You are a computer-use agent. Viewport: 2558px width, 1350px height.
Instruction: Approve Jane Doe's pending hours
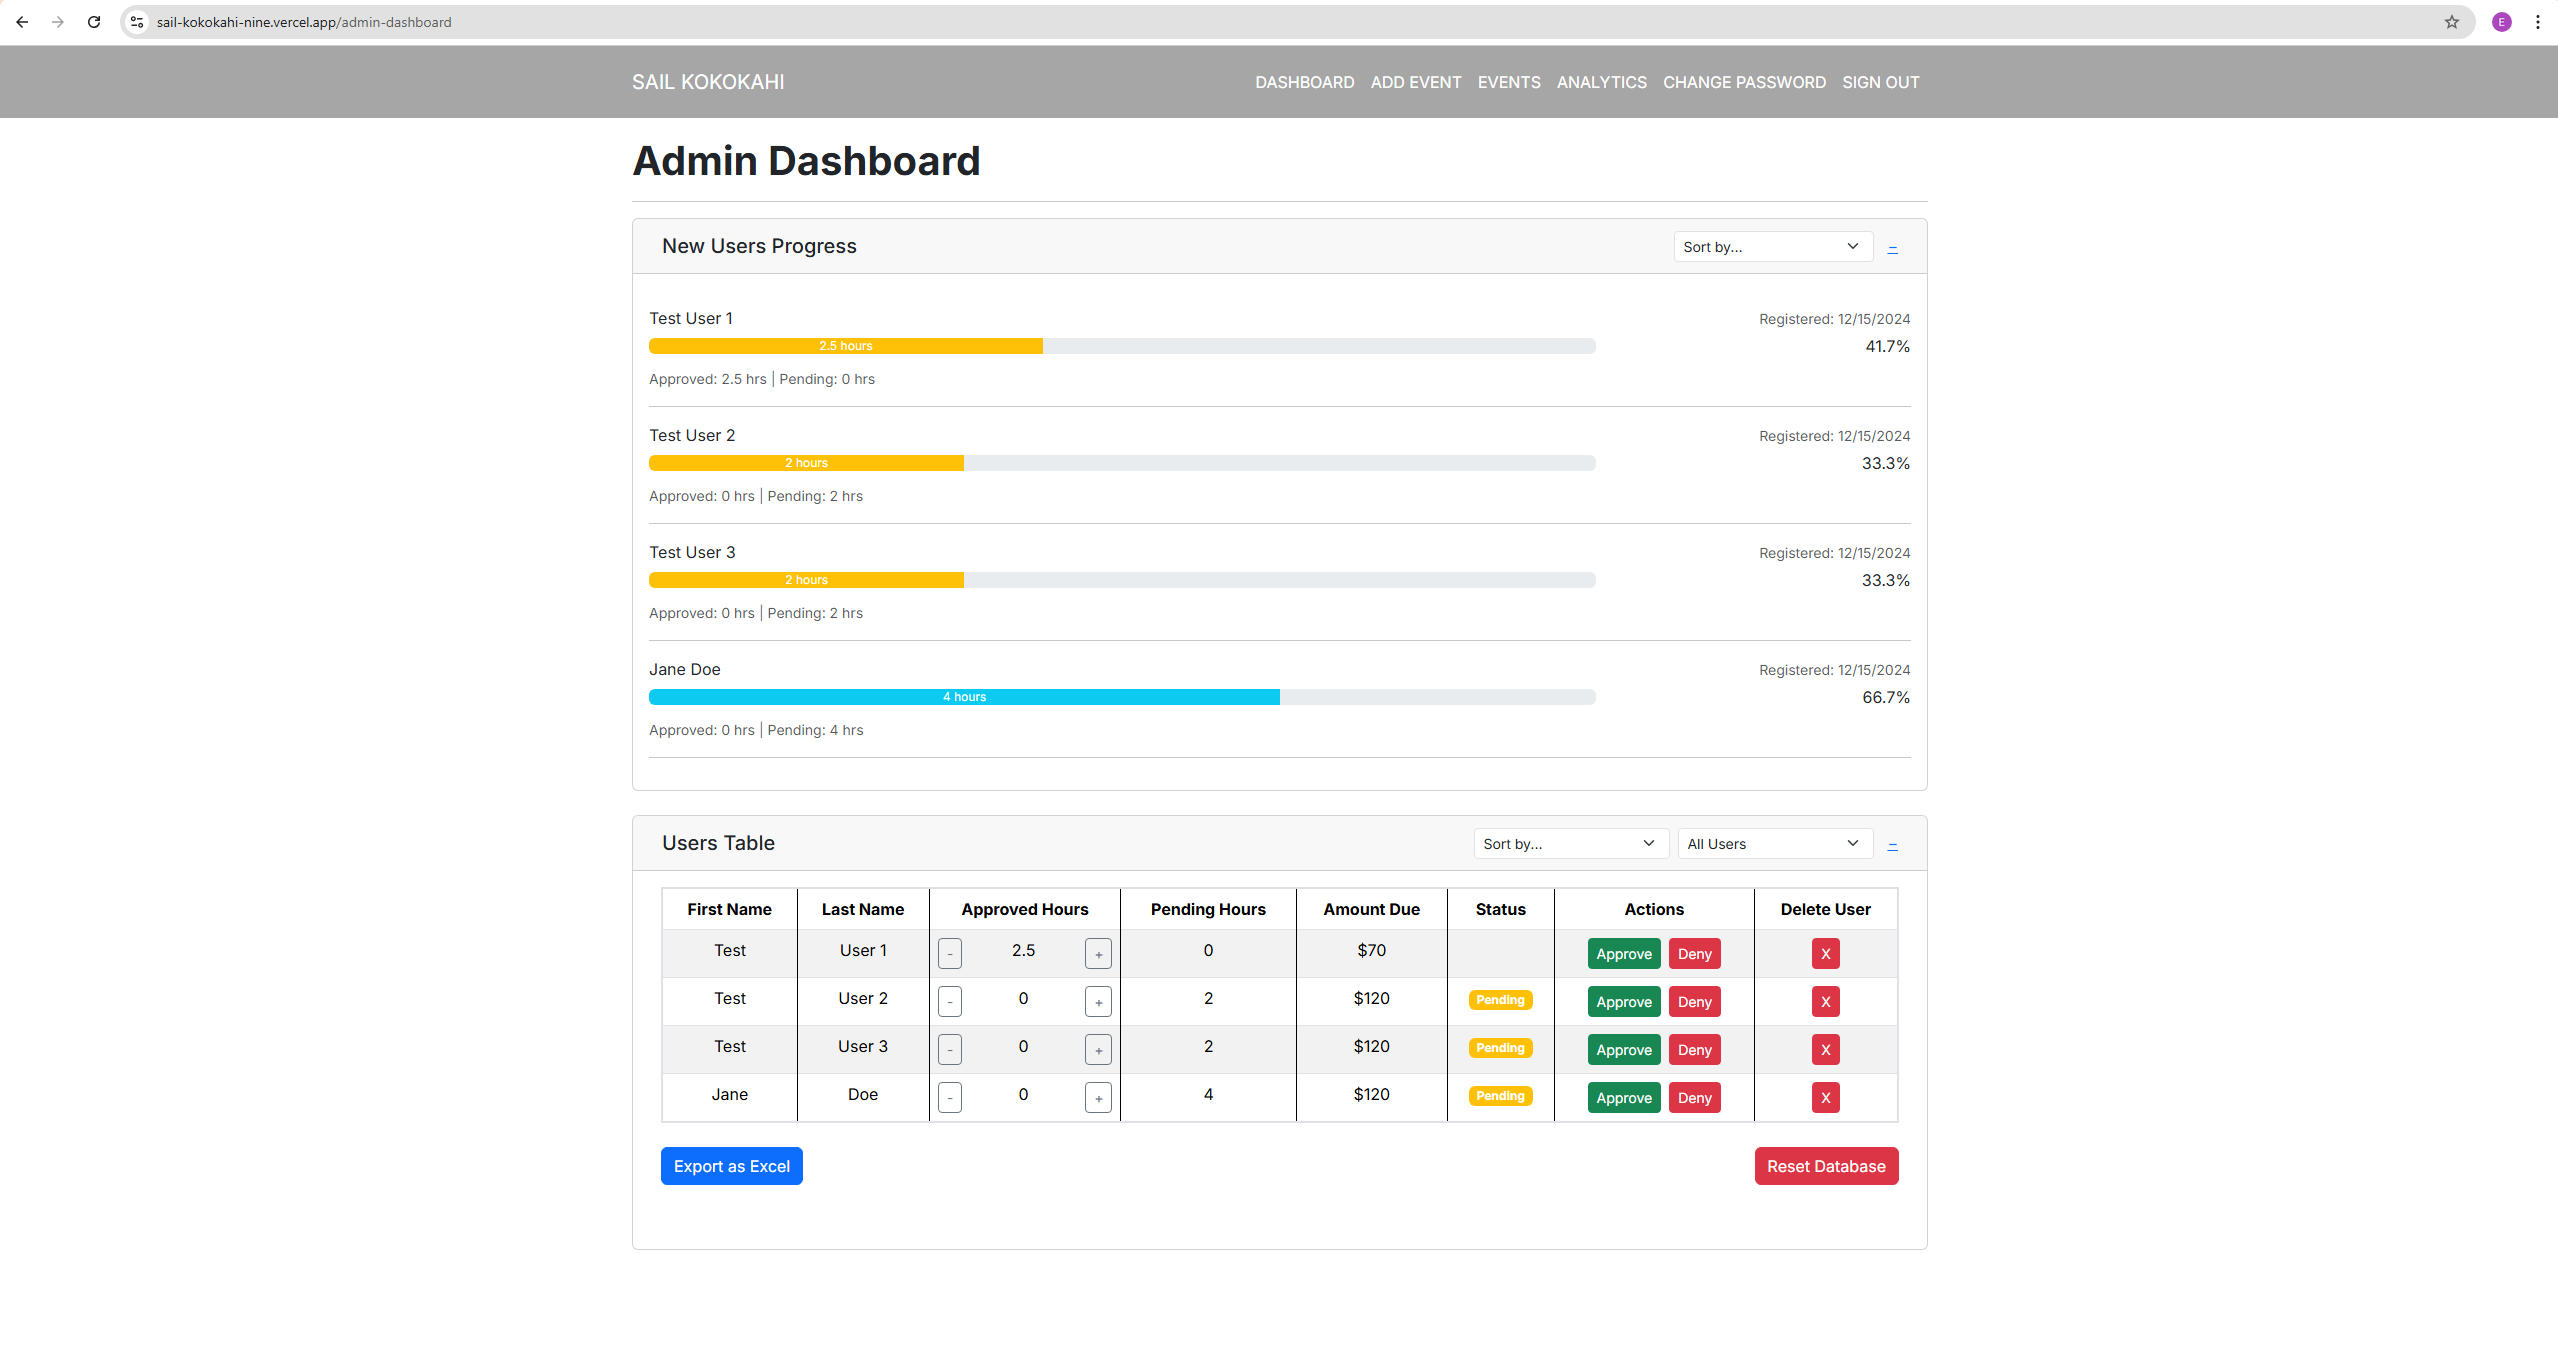point(1623,1098)
